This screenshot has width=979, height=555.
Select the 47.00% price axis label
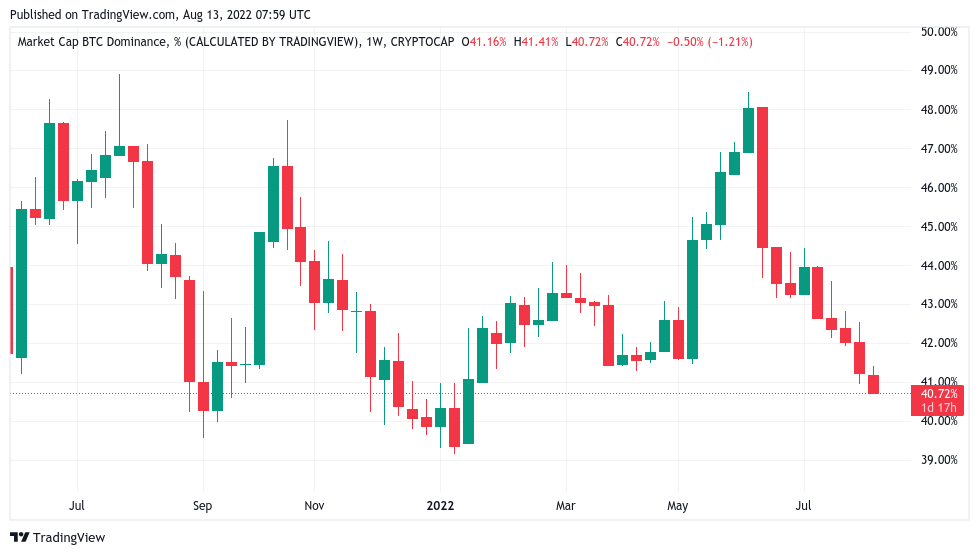point(939,149)
